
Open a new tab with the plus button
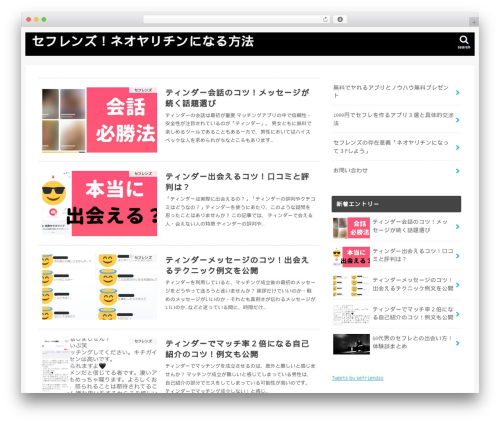pyautogui.click(x=474, y=22)
